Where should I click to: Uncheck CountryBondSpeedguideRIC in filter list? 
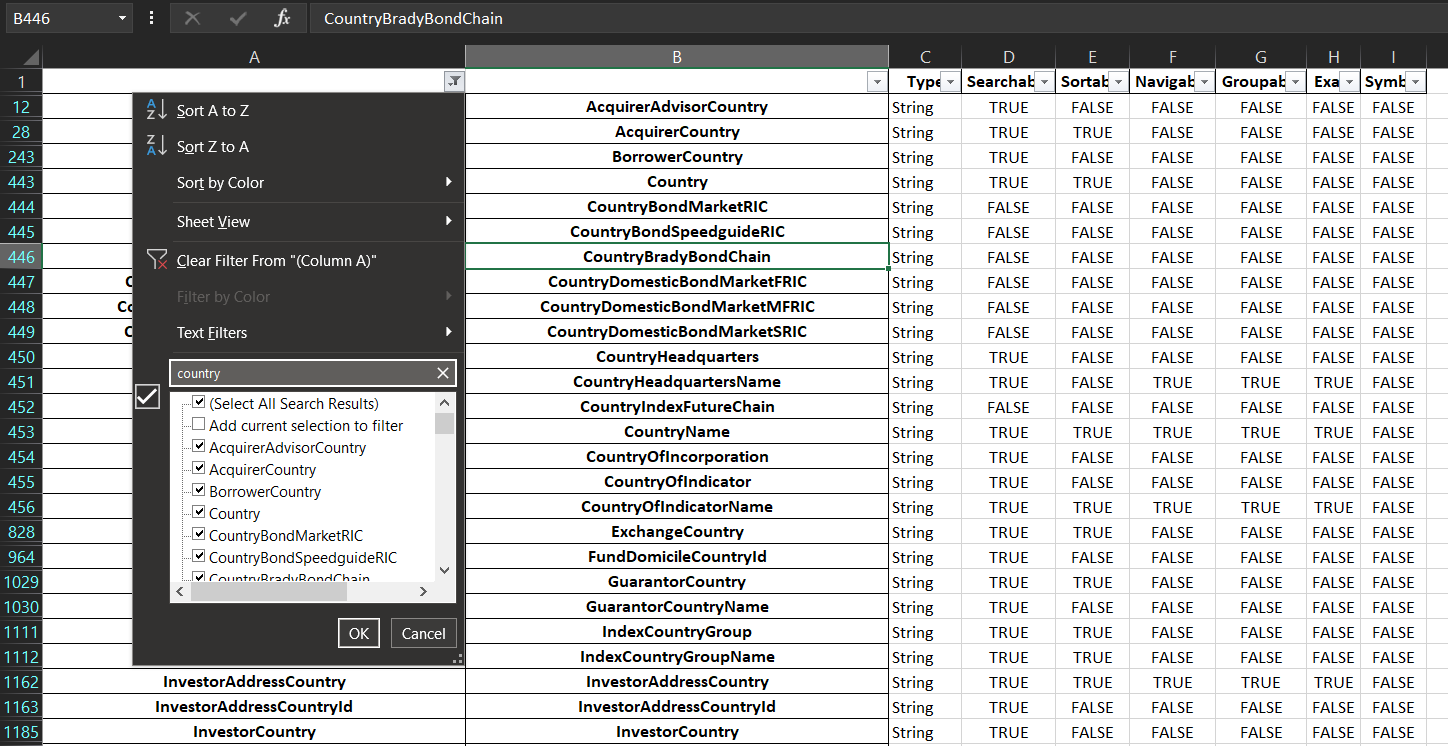(x=198, y=557)
